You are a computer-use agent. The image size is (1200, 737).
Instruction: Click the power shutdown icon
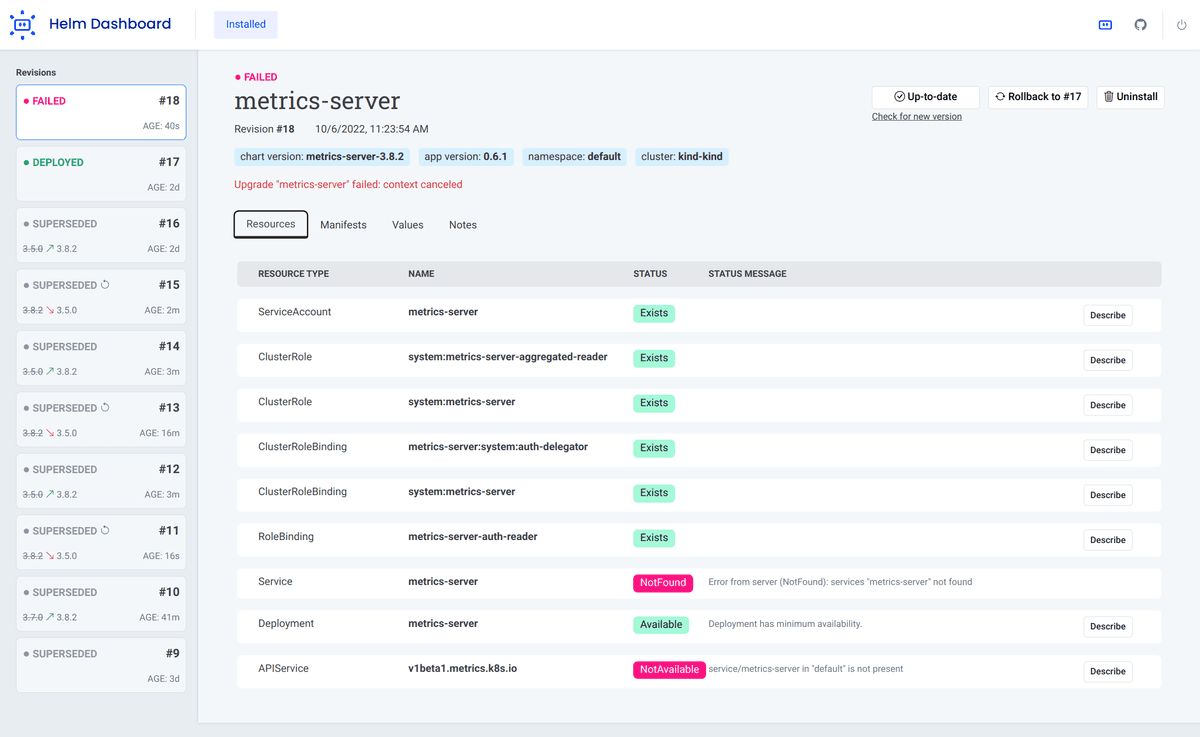click(1181, 25)
